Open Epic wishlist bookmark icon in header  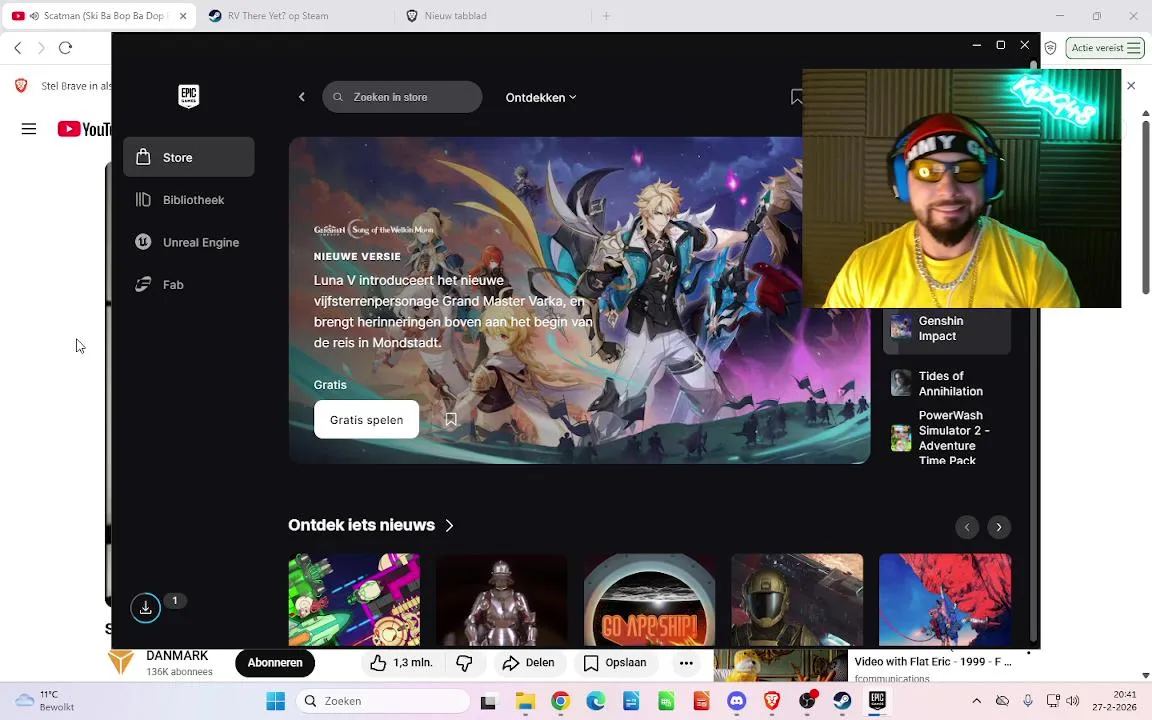click(x=796, y=97)
